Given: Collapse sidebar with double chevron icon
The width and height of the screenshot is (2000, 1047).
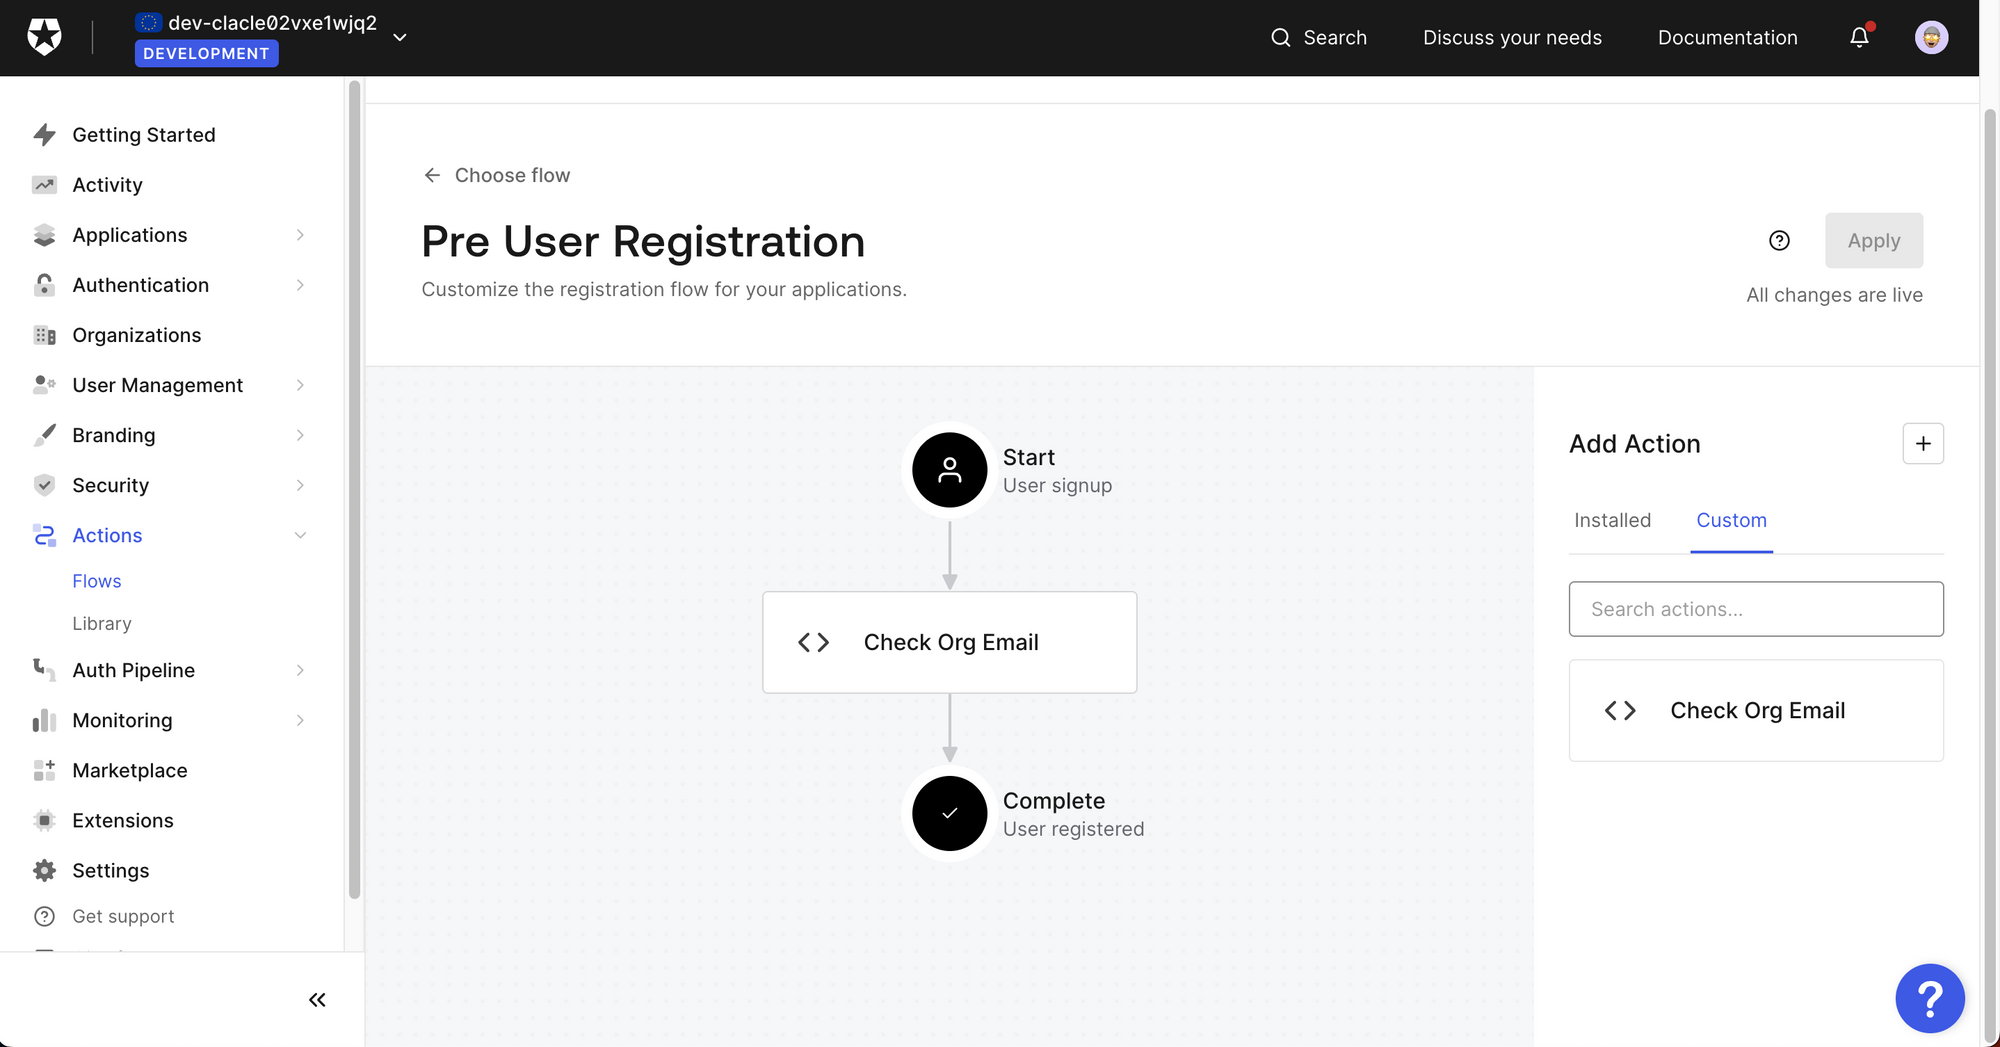Looking at the screenshot, I should [x=317, y=1000].
